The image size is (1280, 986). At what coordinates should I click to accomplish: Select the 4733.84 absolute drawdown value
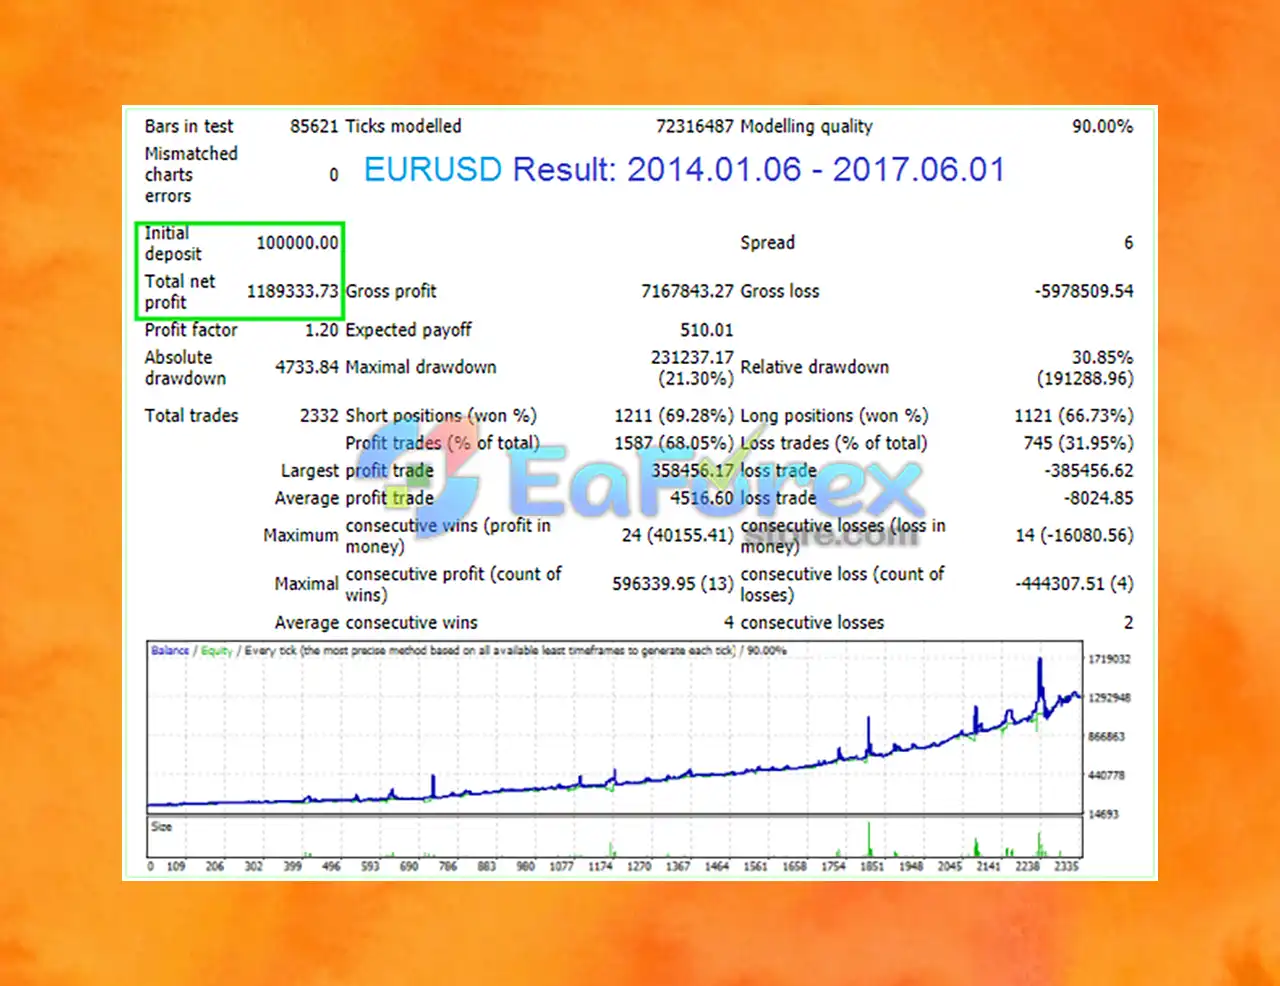click(307, 367)
